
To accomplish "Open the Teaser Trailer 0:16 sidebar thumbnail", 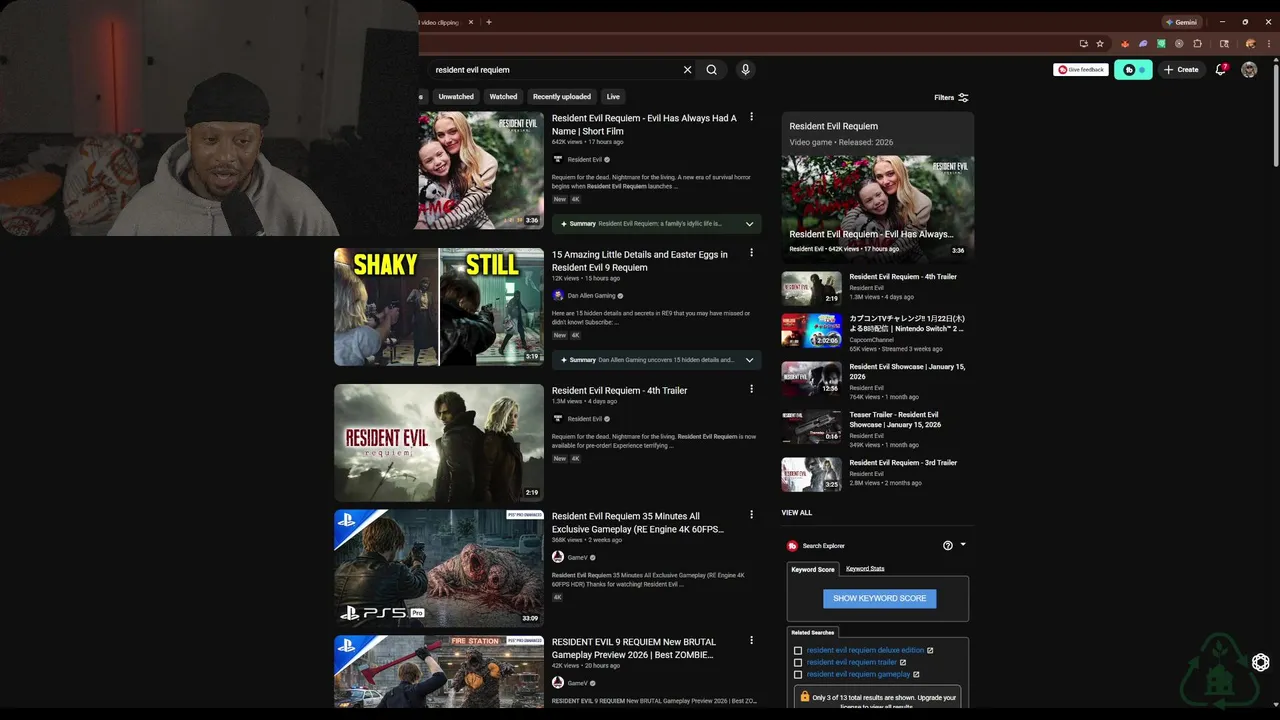I will coord(812,427).
